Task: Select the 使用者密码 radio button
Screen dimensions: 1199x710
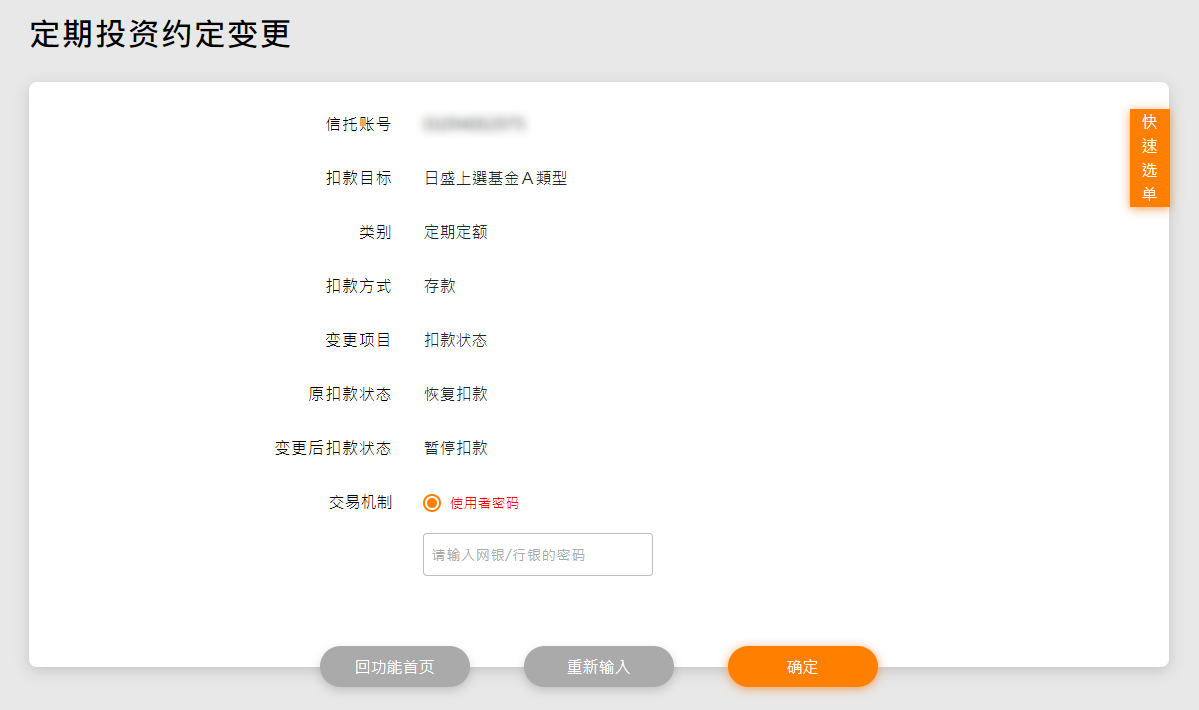Action: click(432, 503)
